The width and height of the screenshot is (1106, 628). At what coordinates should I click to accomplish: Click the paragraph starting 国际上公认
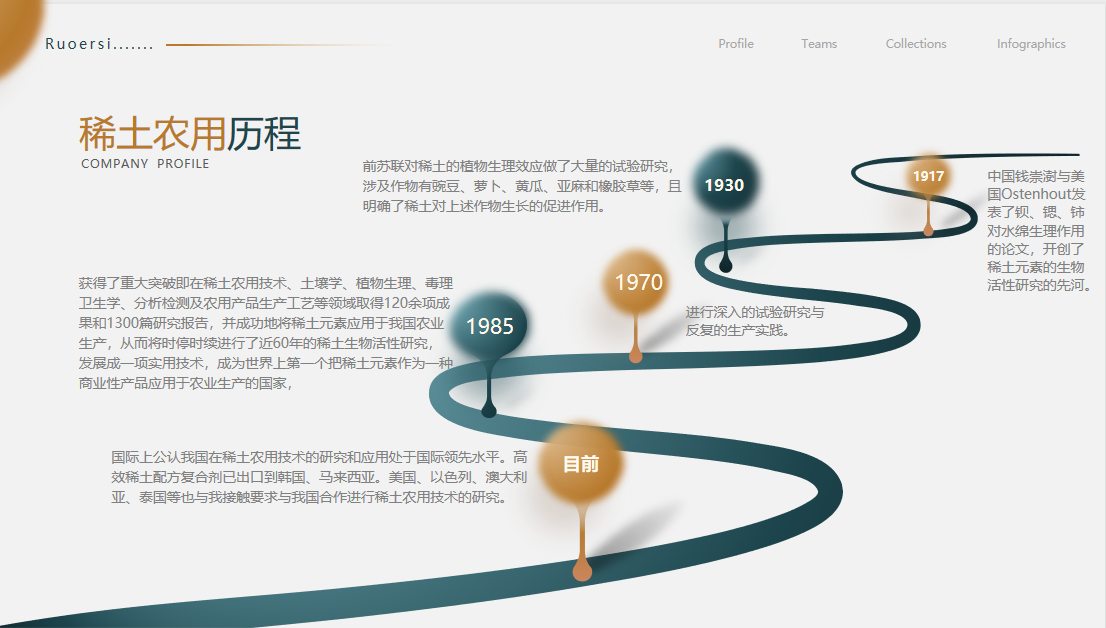pos(318,476)
